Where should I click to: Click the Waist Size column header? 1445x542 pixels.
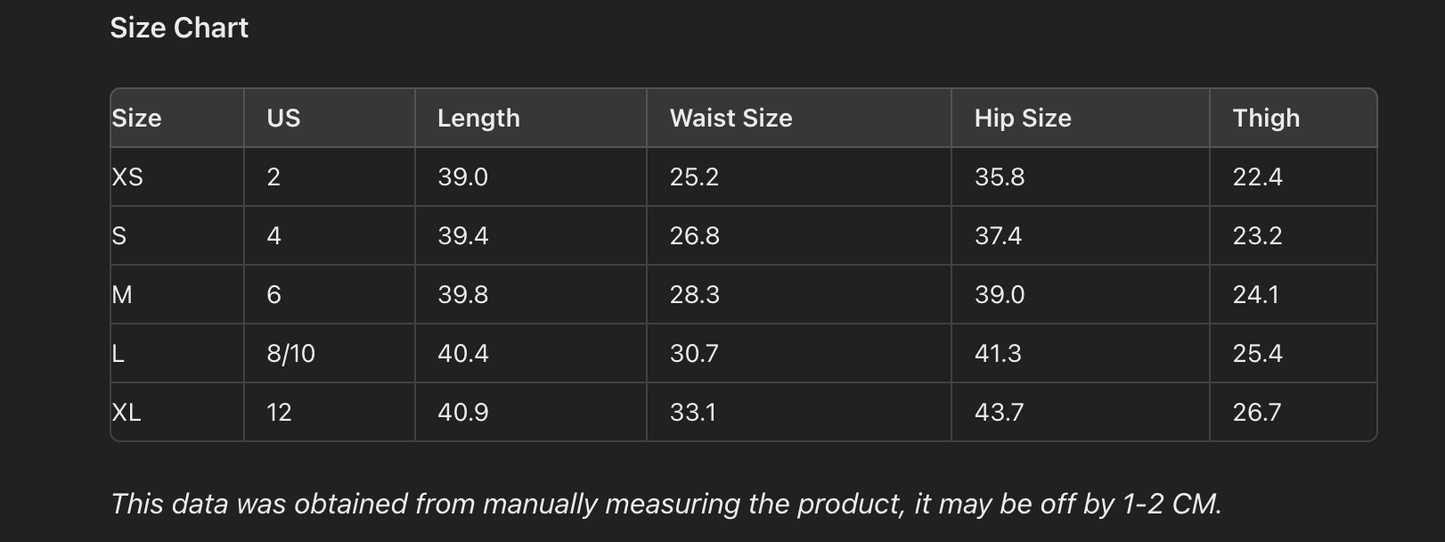(x=730, y=118)
